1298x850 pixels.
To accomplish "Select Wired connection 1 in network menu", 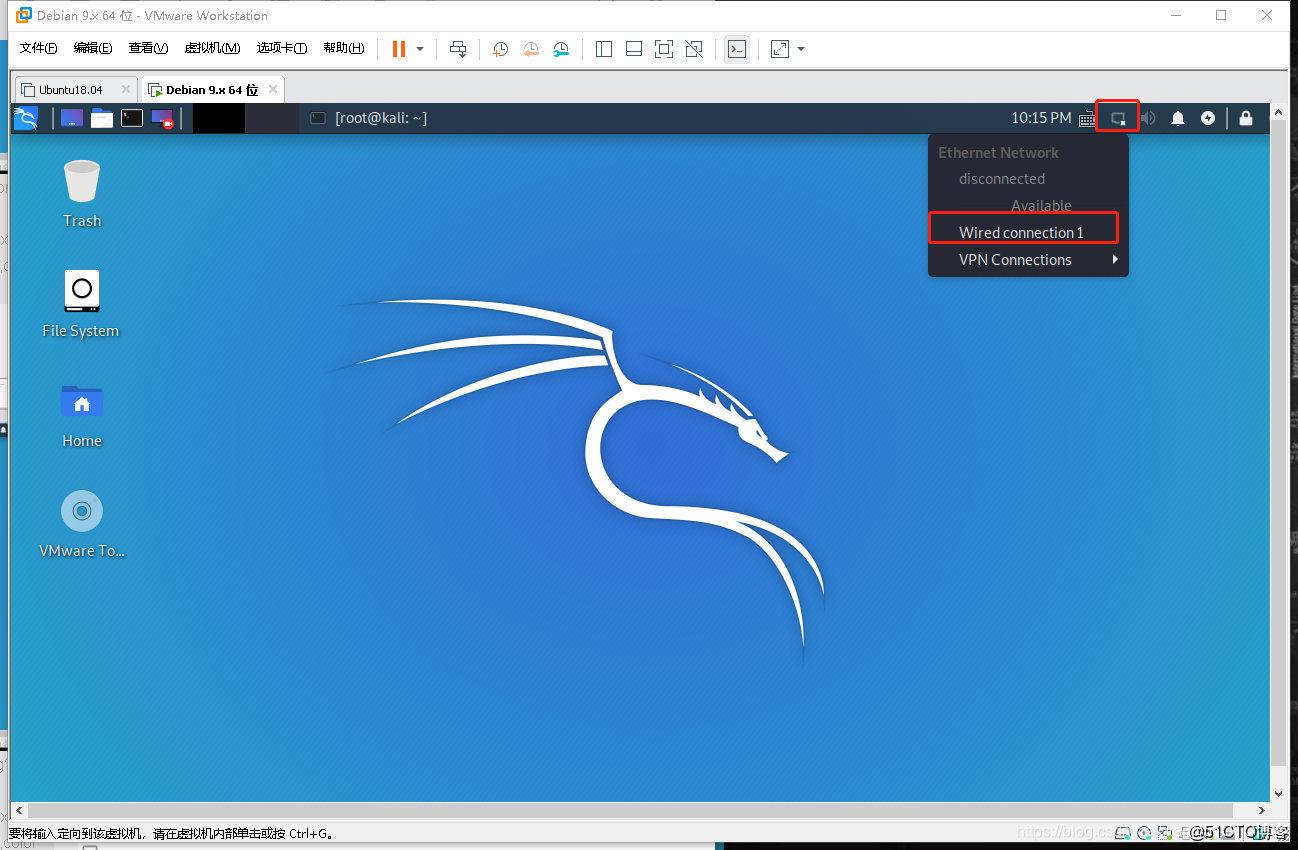I will [1022, 232].
